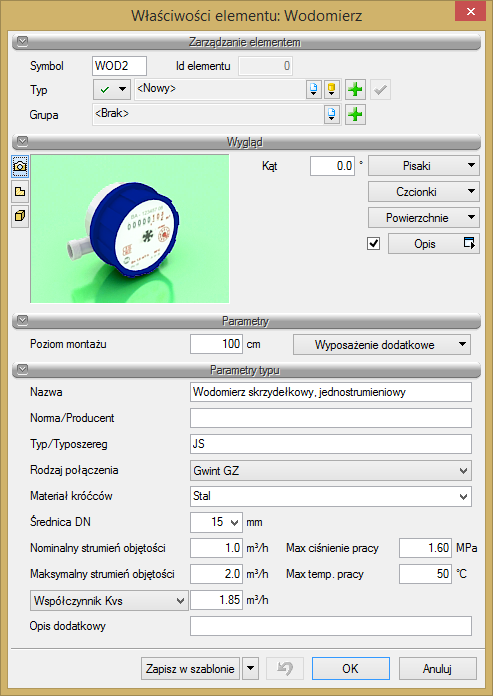
Task: Toggle the Opis description checkbox
Action: [x=374, y=244]
